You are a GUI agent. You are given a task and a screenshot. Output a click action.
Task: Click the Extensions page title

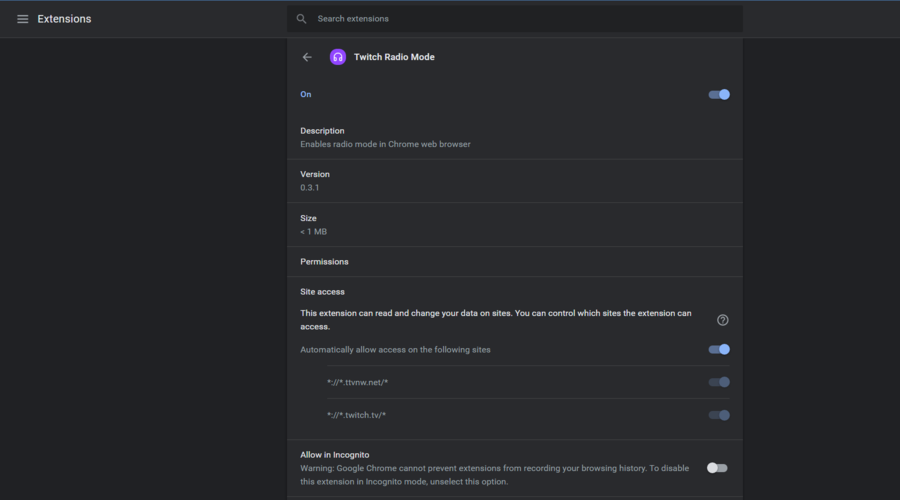tap(64, 19)
